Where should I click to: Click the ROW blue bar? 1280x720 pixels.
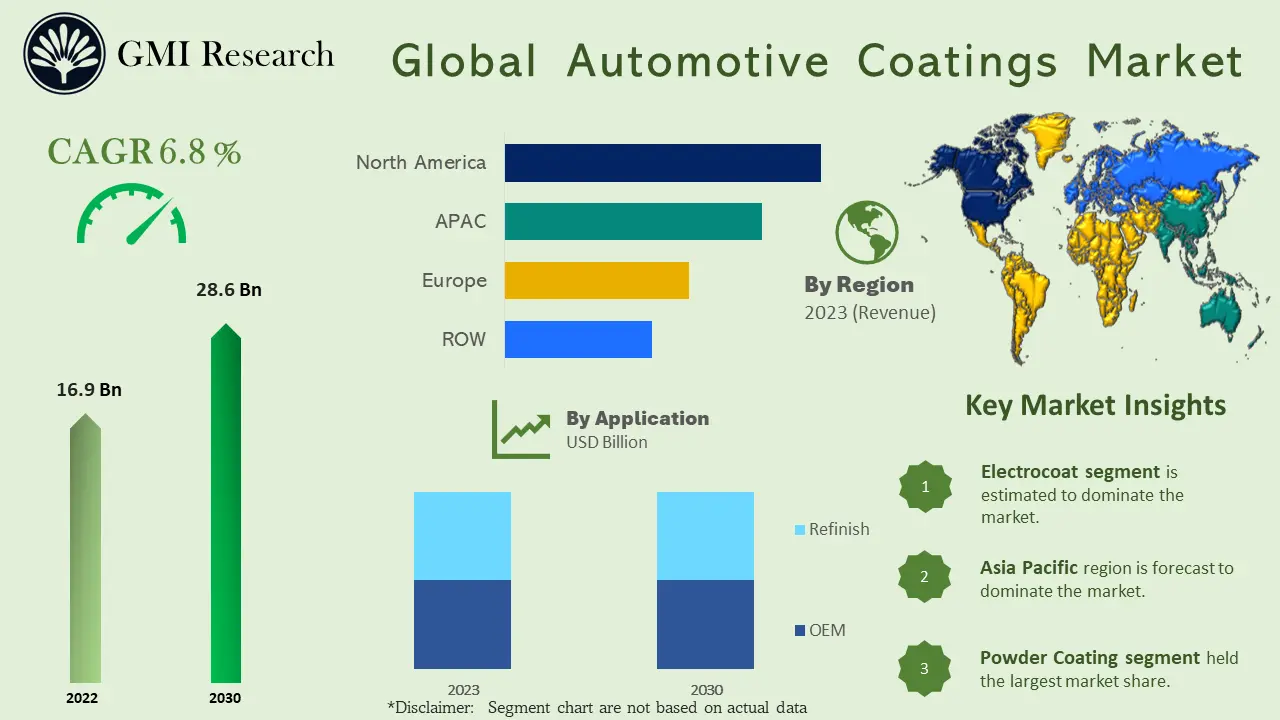(x=578, y=339)
